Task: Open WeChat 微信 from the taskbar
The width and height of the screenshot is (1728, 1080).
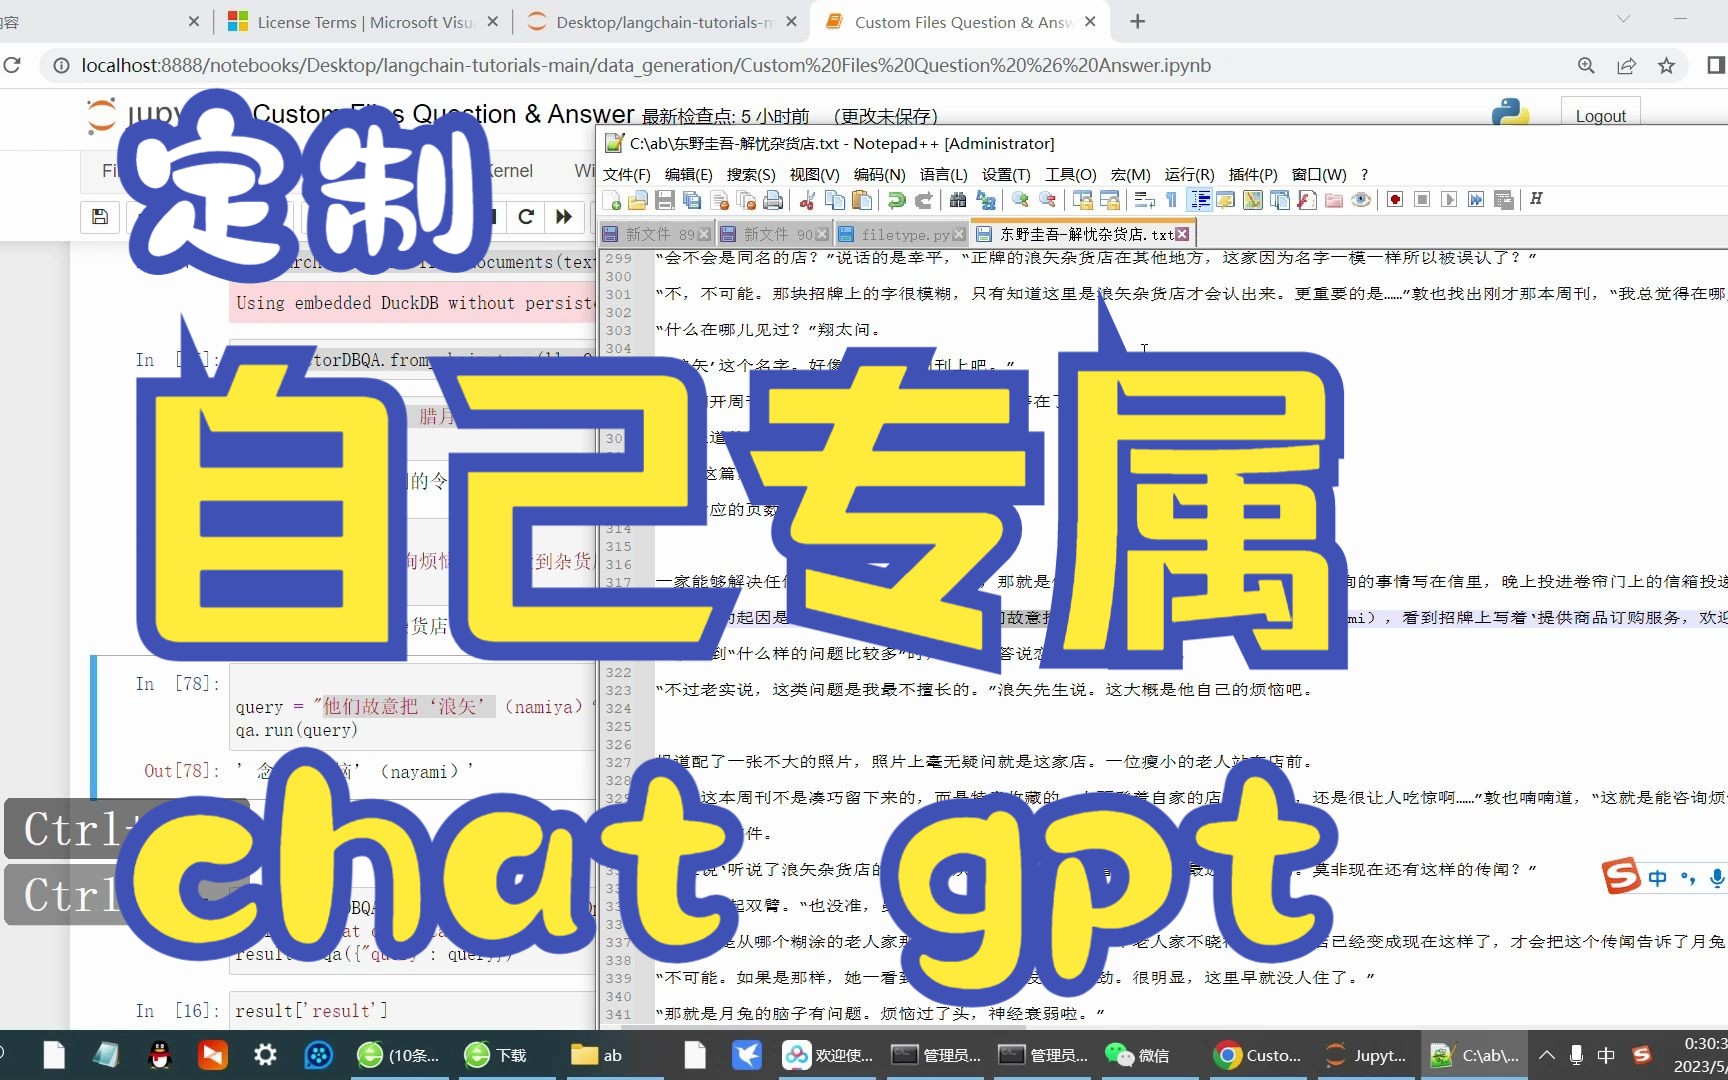Action: (1138, 1055)
